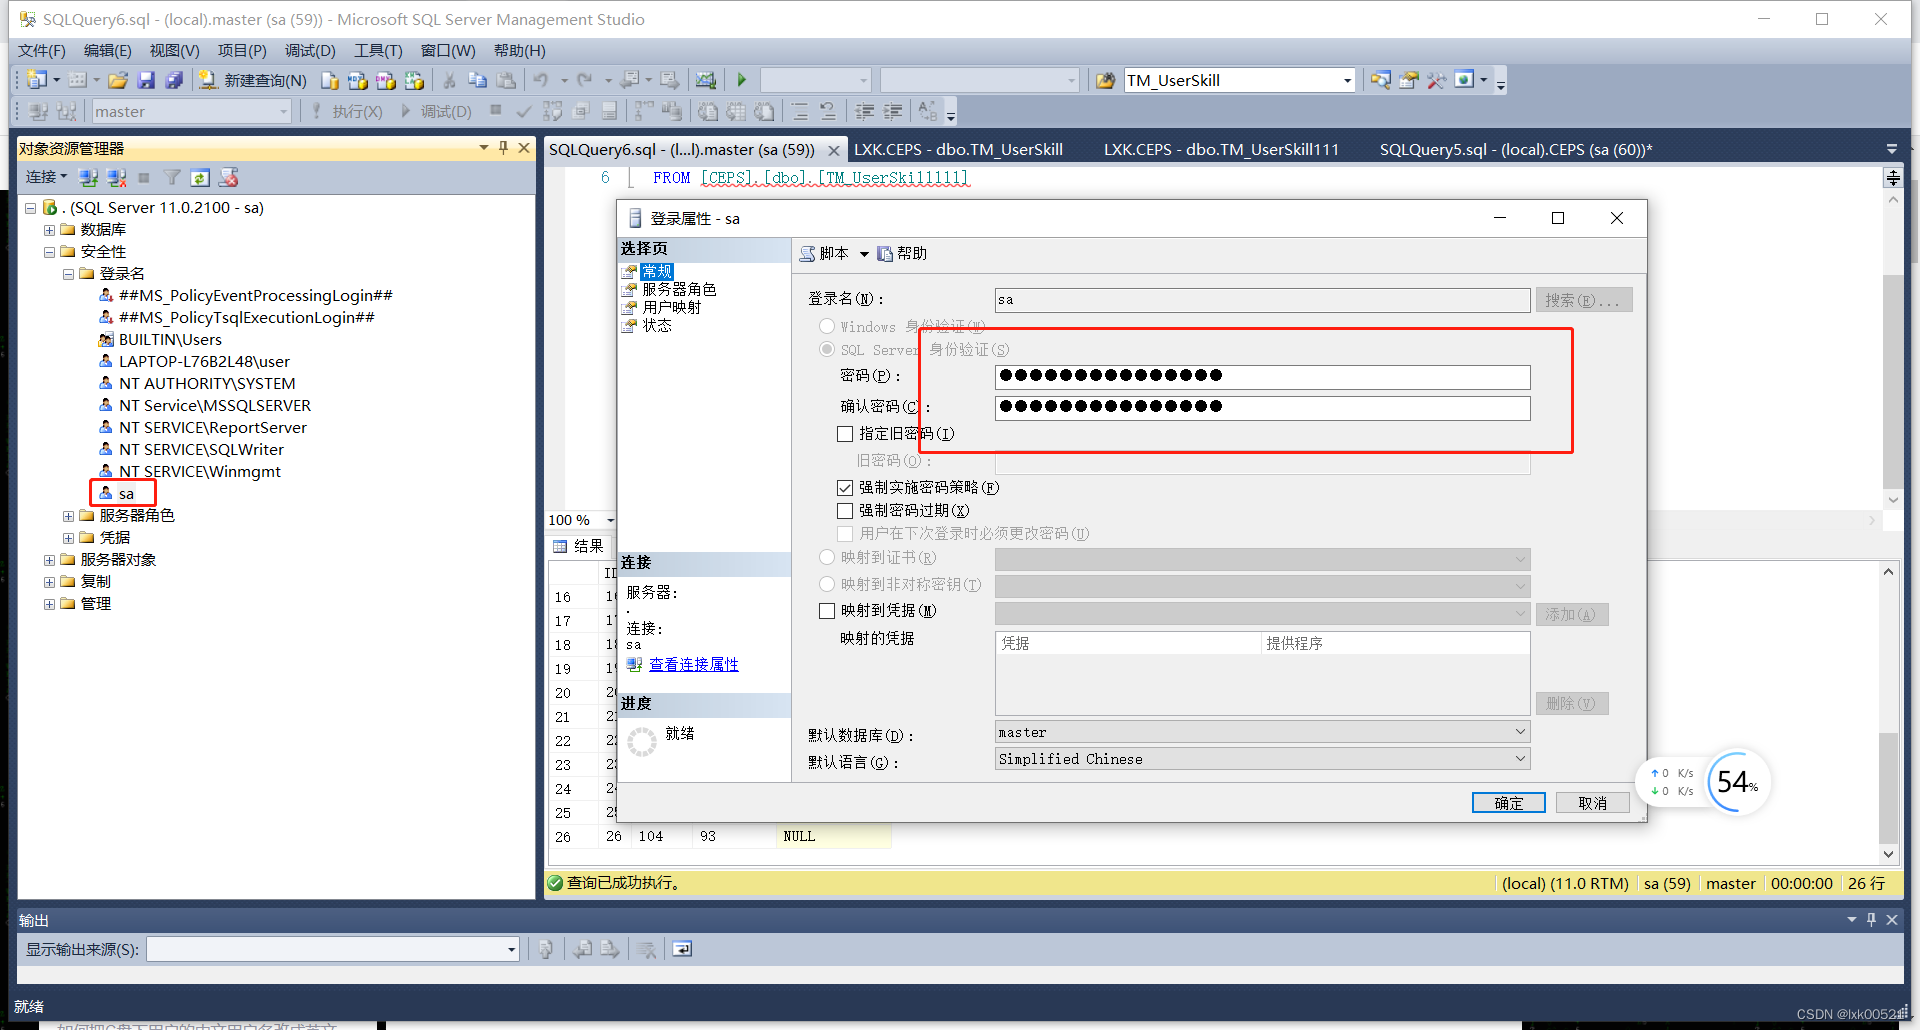Adjust the 100% editor zoom control
Image resolution: width=1920 pixels, height=1030 pixels.
point(580,519)
